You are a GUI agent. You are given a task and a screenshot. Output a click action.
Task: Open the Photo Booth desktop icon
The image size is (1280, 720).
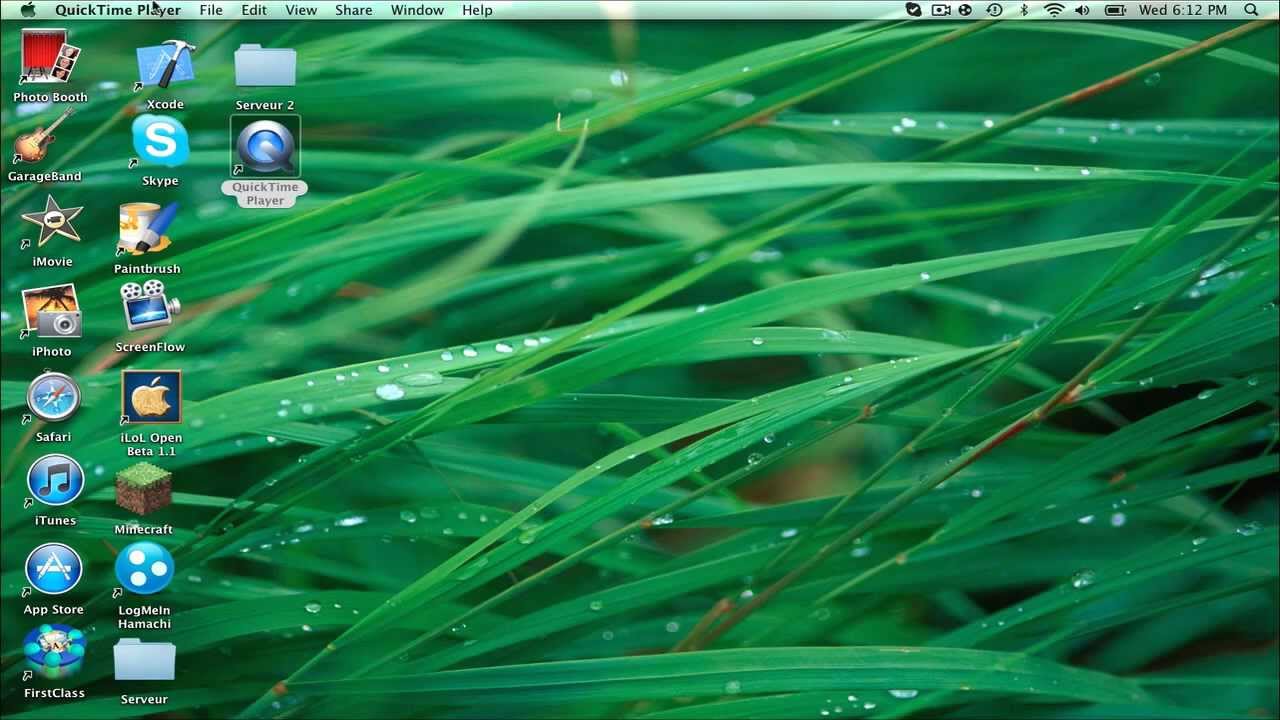pyautogui.click(x=50, y=58)
